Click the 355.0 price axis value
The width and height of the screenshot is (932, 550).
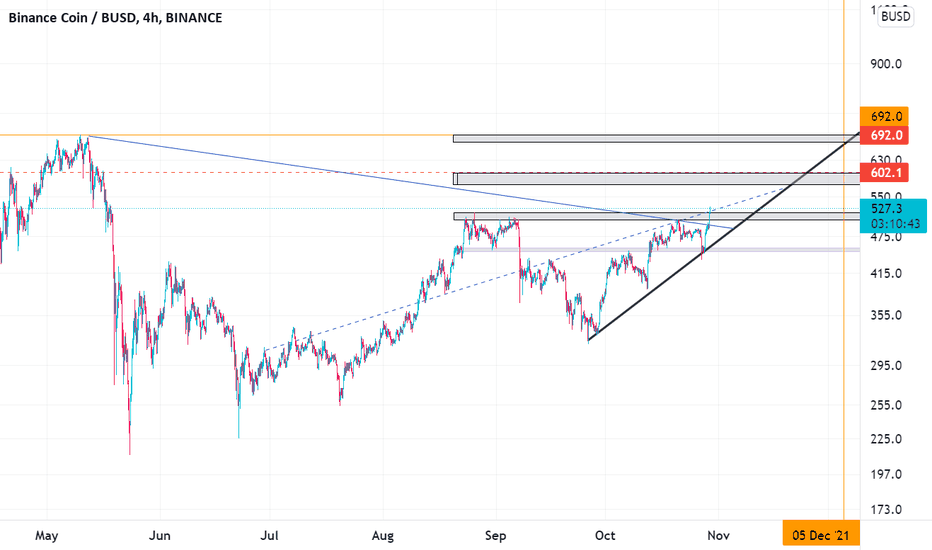pos(886,315)
